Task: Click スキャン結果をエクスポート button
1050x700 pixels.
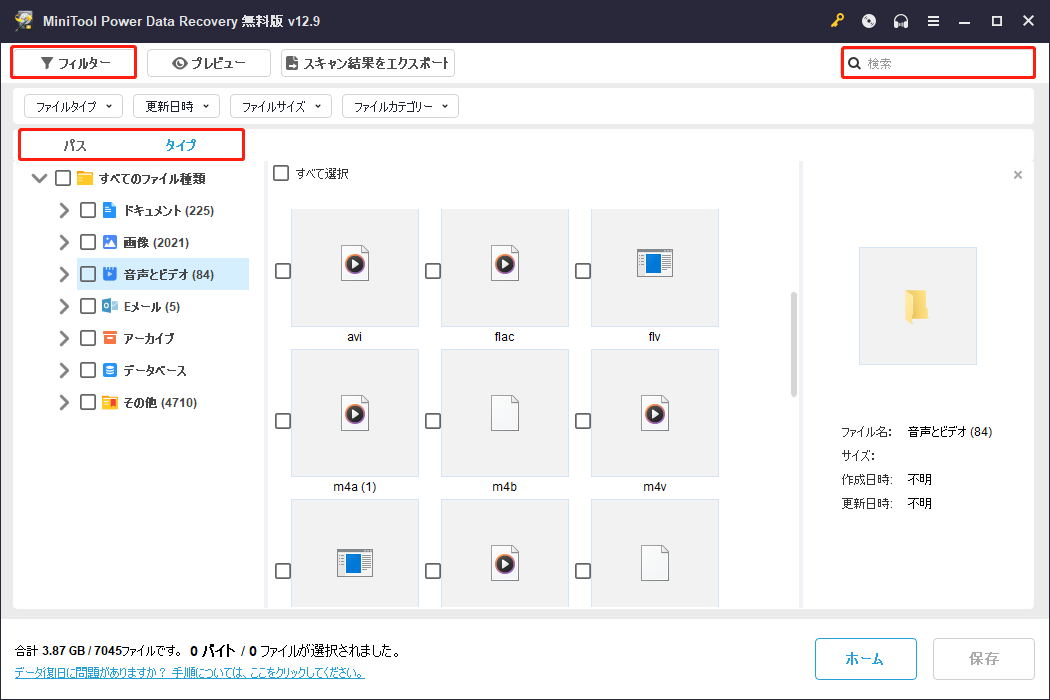Action: tap(368, 63)
